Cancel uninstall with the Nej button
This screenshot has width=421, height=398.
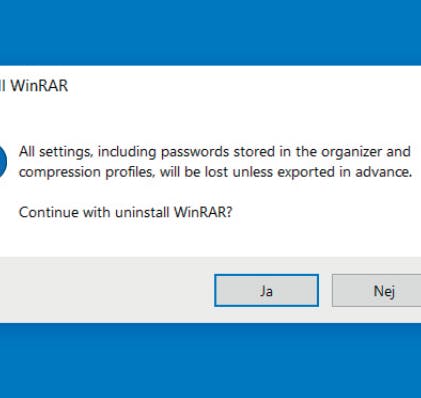coord(377,290)
